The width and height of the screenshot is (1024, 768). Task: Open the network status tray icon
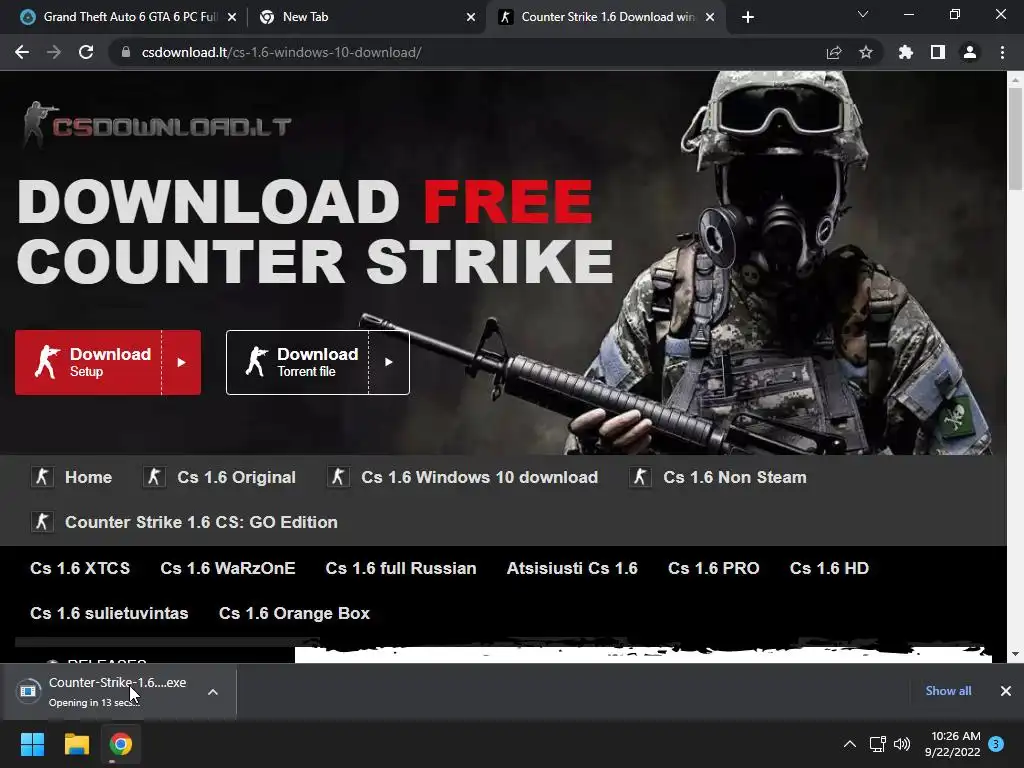click(x=878, y=744)
